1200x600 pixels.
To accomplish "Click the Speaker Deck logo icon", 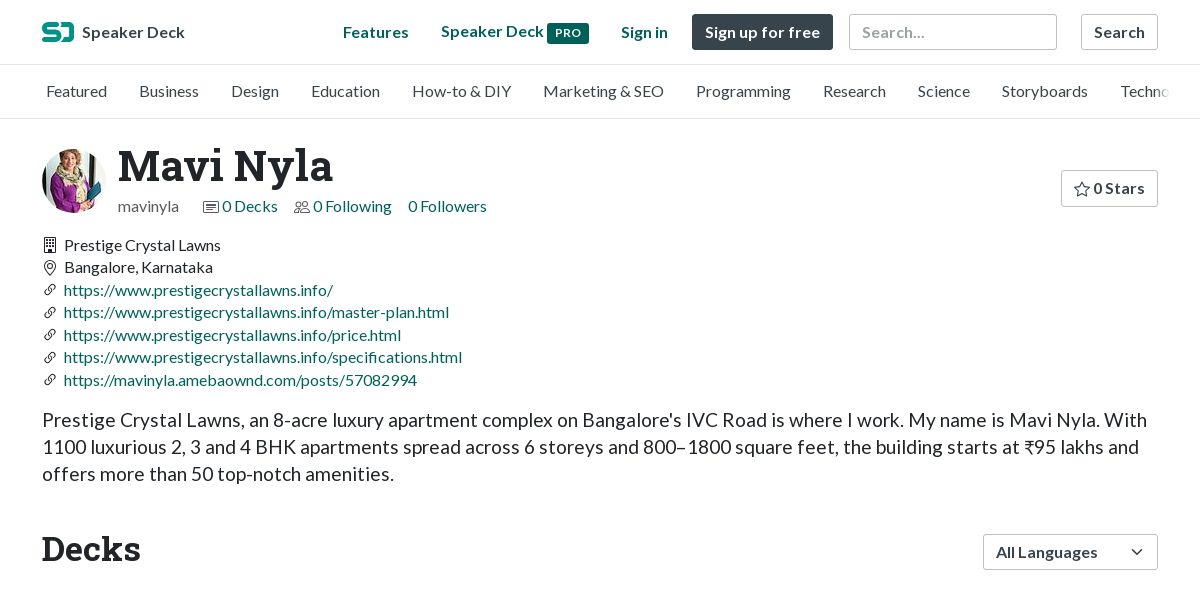I will [x=58, y=32].
